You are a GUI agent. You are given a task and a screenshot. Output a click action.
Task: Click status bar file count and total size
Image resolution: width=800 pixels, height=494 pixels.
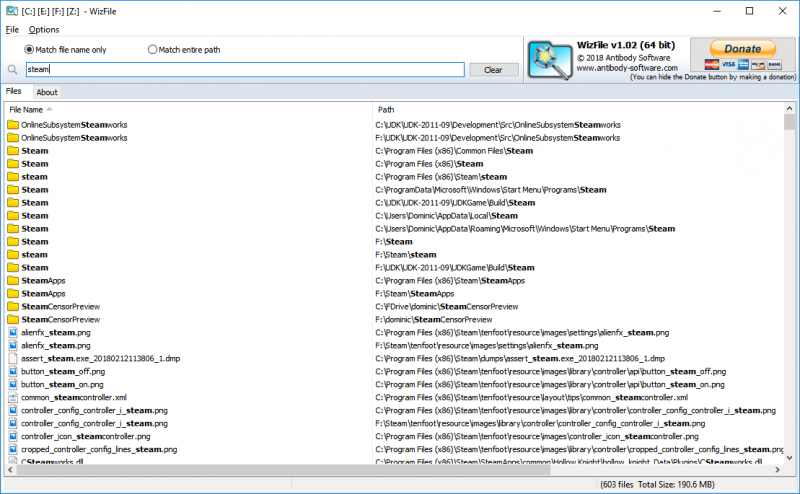tap(657, 484)
